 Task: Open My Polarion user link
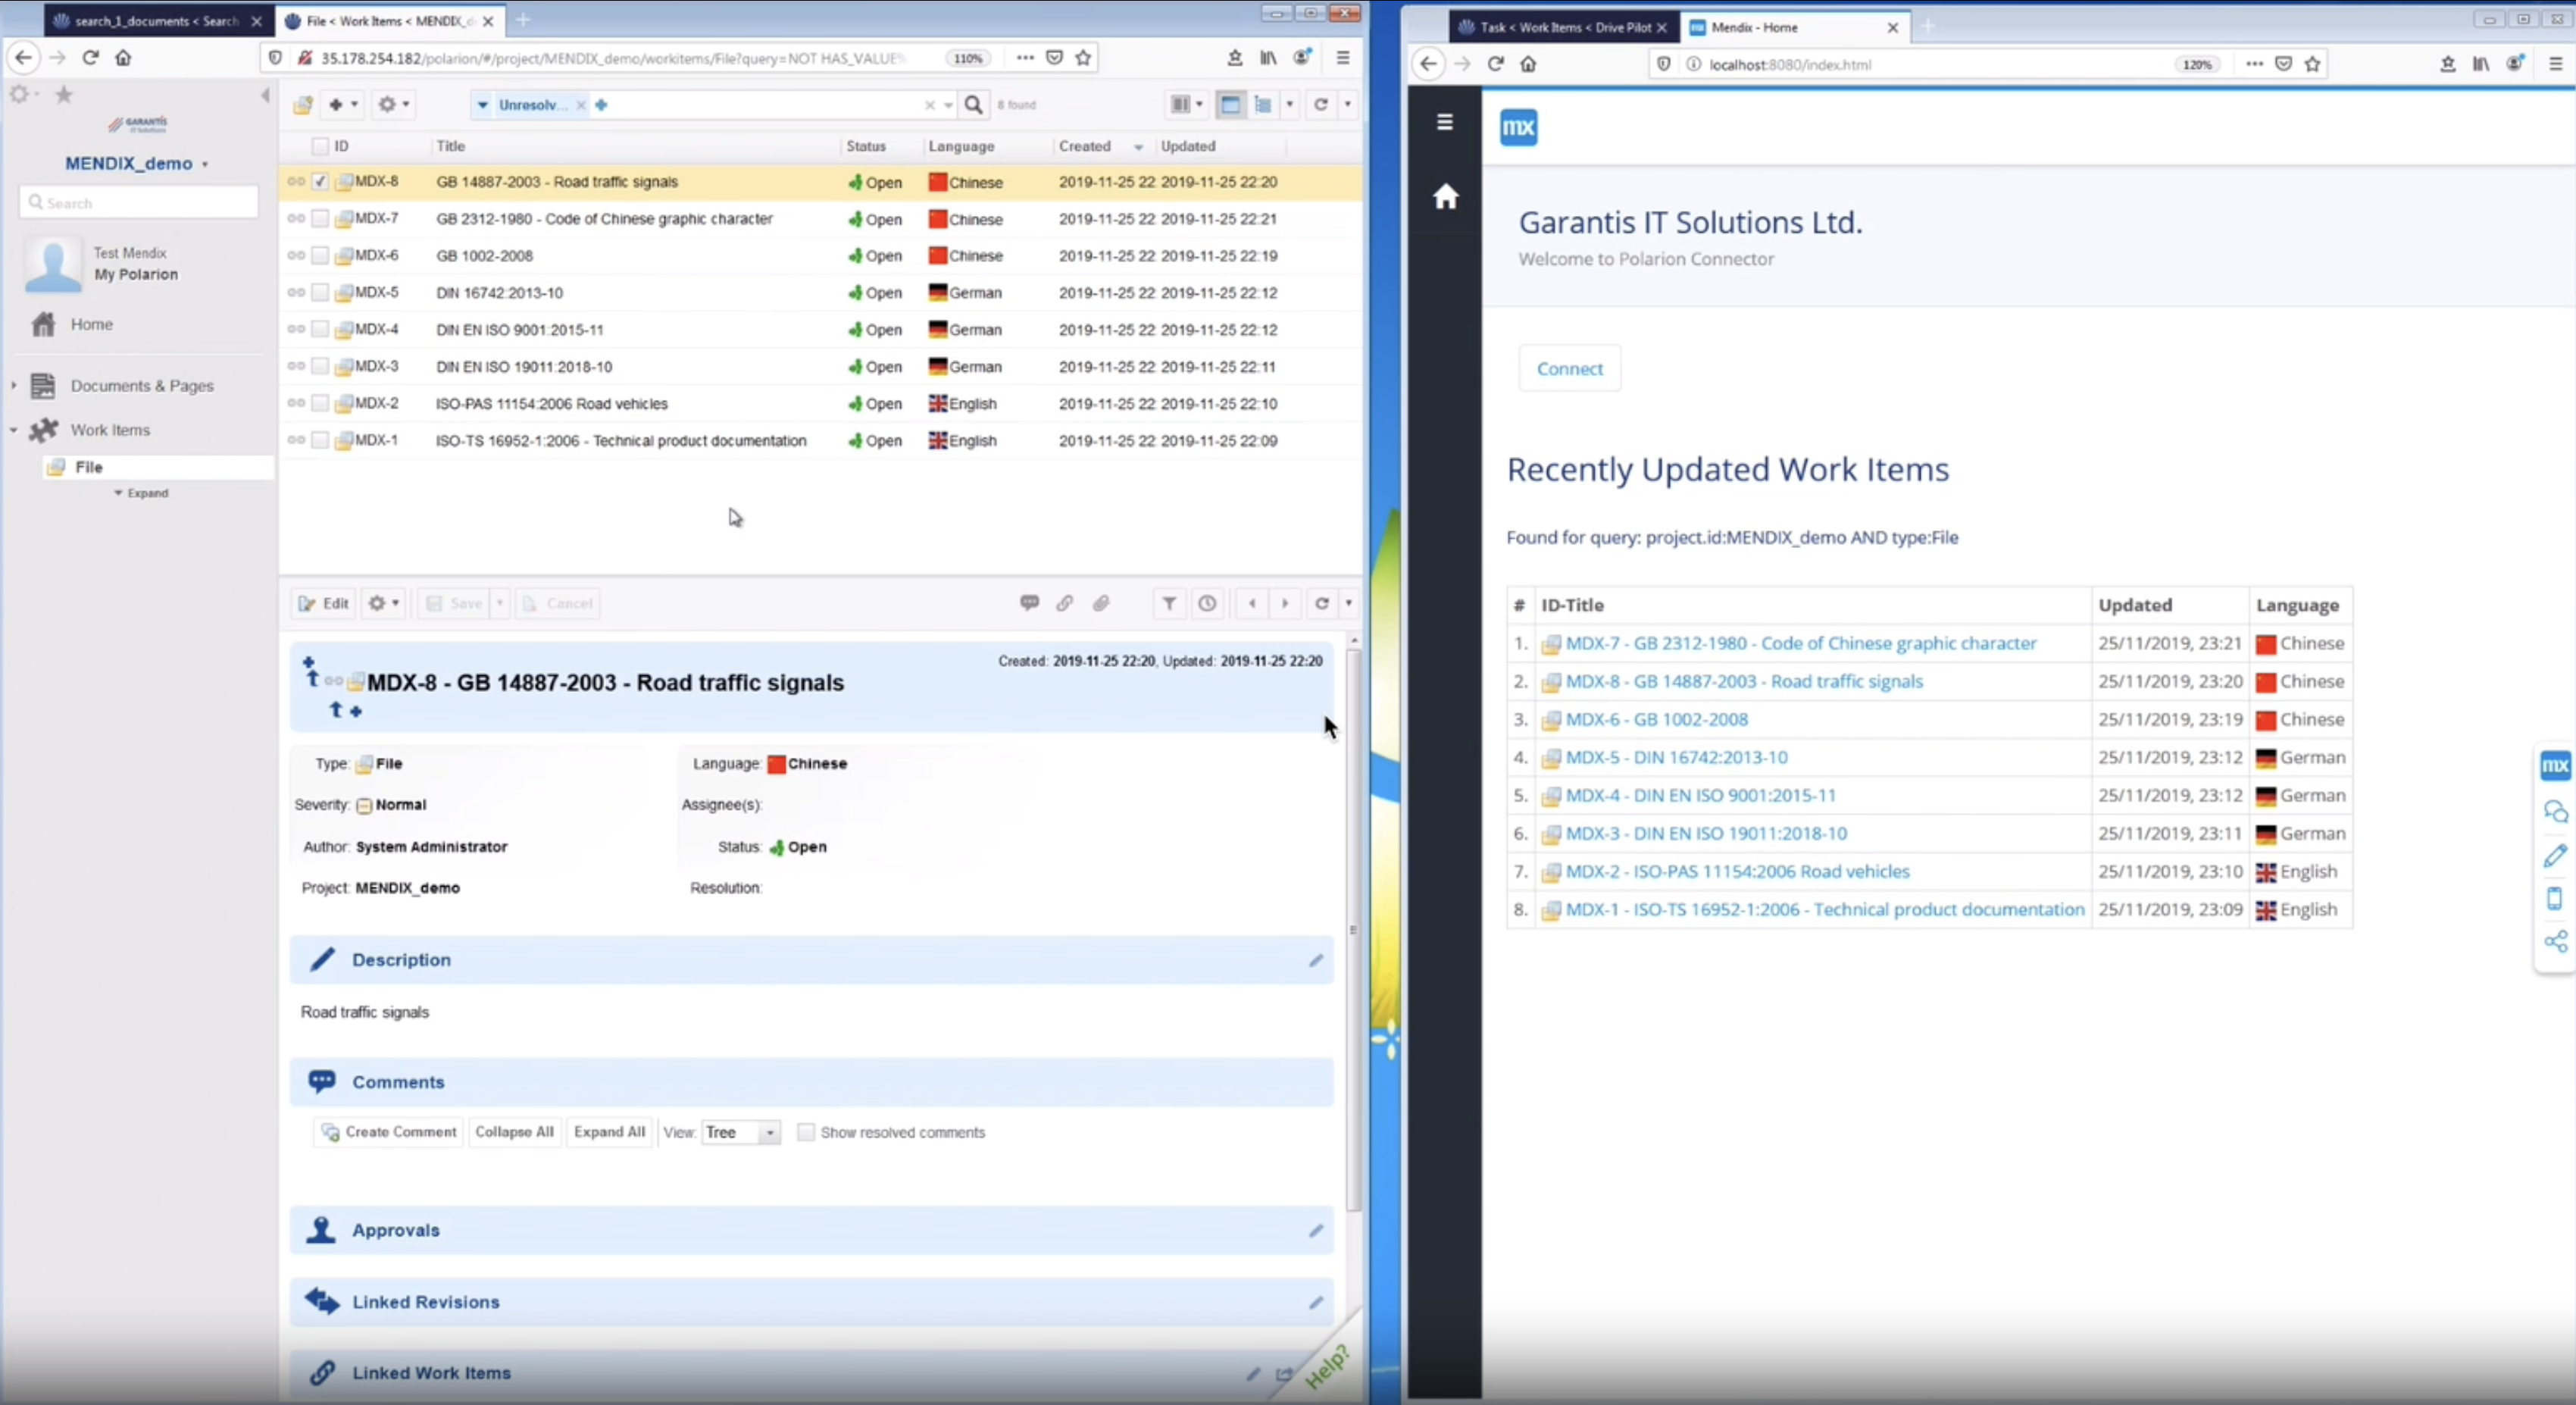pyautogui.click(x=136, y=274)
